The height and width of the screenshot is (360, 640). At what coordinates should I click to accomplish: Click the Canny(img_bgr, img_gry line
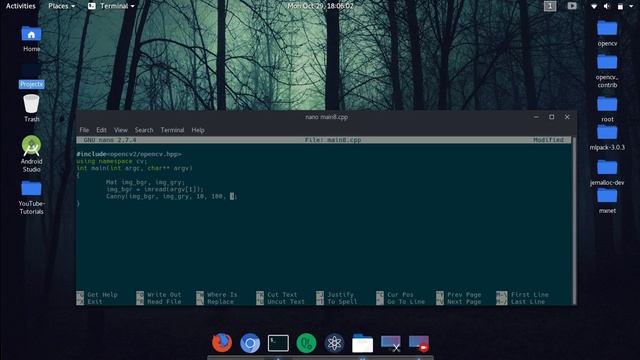click(x=171, y=196)
